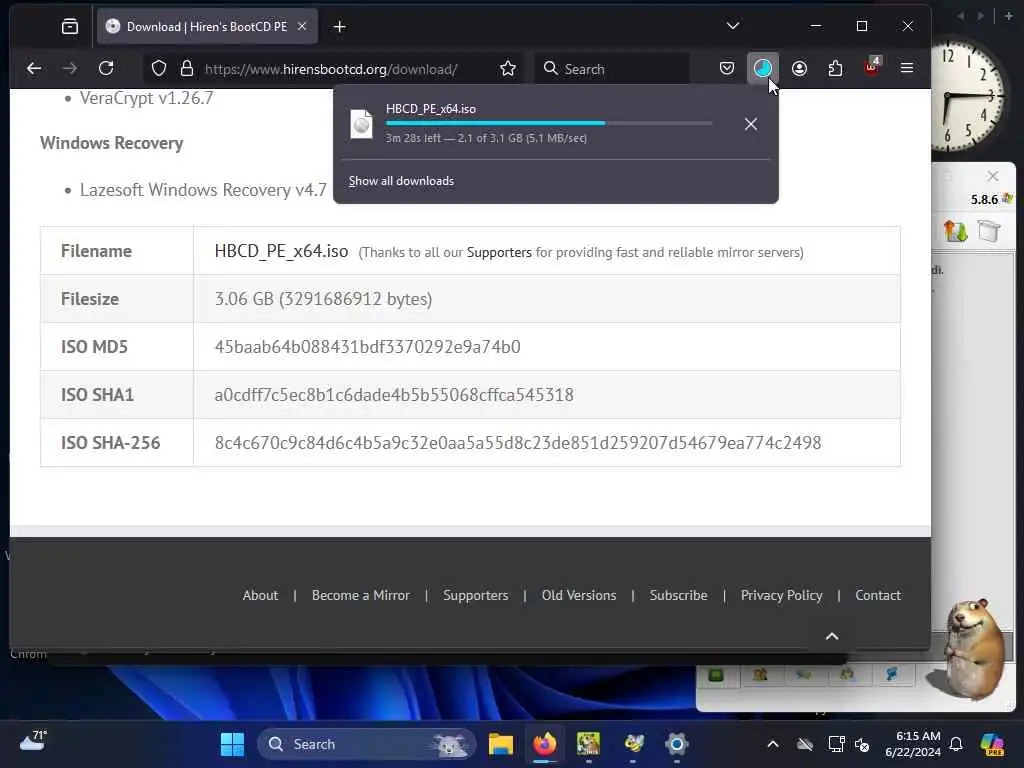The height and width of the screenshot is (768, 1024).
Task: Click the address bar URL field
Action: point(331,69)
